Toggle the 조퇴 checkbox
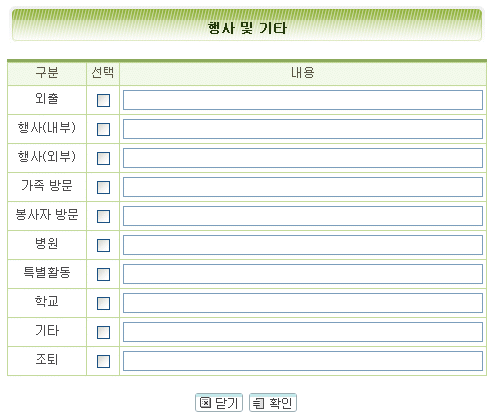The width and height of the screenshot is (492, 417). point(103,361)
